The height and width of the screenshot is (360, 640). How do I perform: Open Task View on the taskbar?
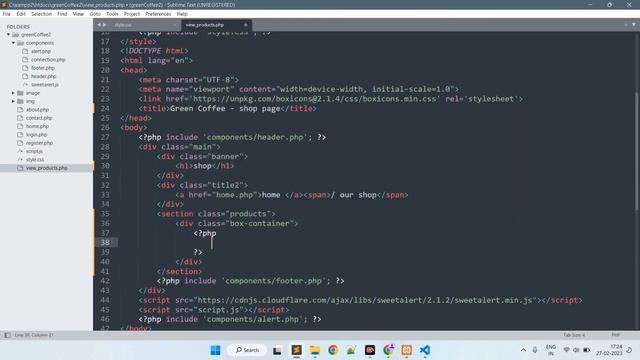[278, 350]
